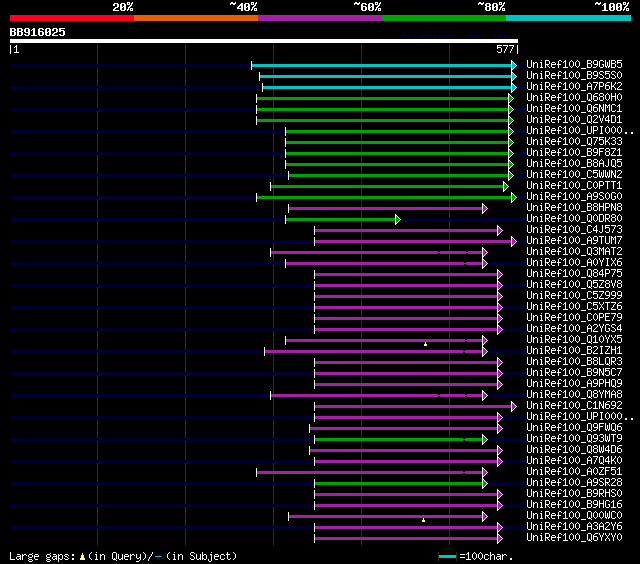The height and width of the screenshot is (564, 640).
Task: Click the white BB916025 query sequence bar
Action: [264, 41]
